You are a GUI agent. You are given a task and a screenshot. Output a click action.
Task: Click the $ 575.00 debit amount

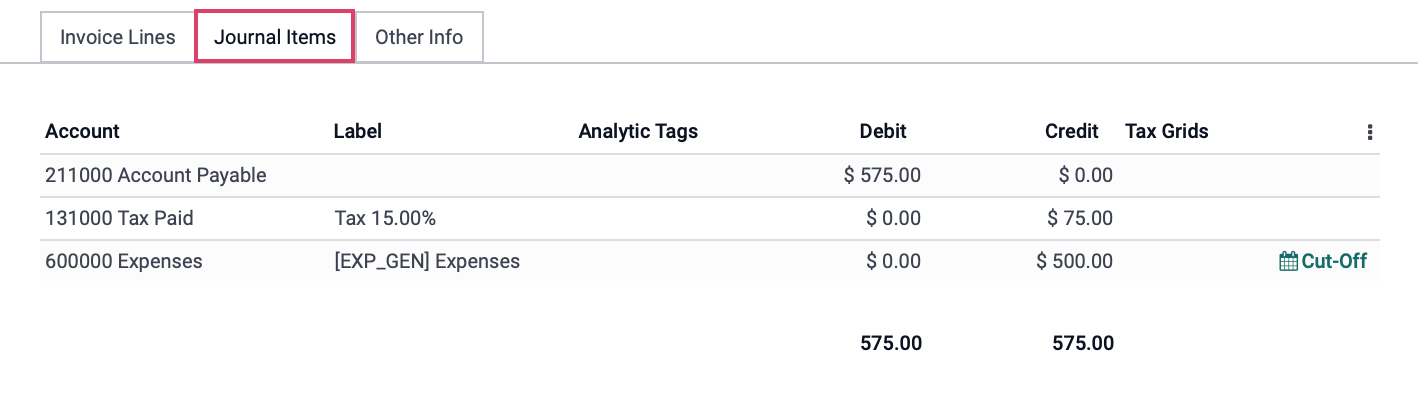click(882, 175)
